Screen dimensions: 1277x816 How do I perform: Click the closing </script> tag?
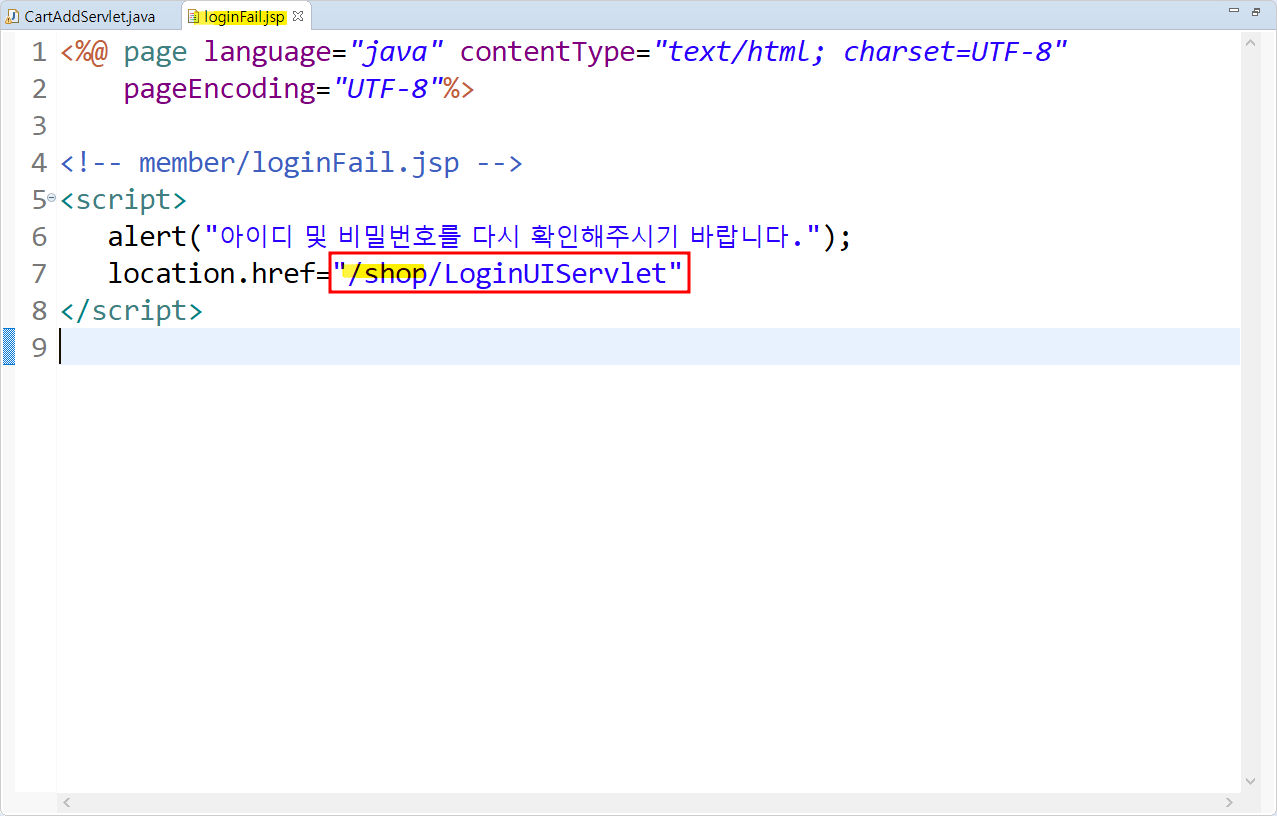click(131, 310)
